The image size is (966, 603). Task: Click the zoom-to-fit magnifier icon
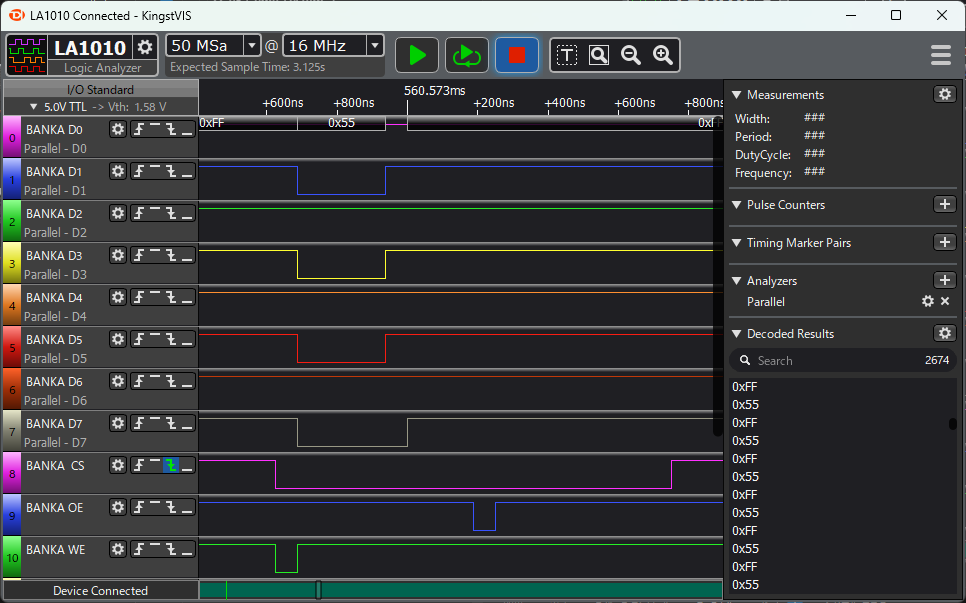point(599,55)
